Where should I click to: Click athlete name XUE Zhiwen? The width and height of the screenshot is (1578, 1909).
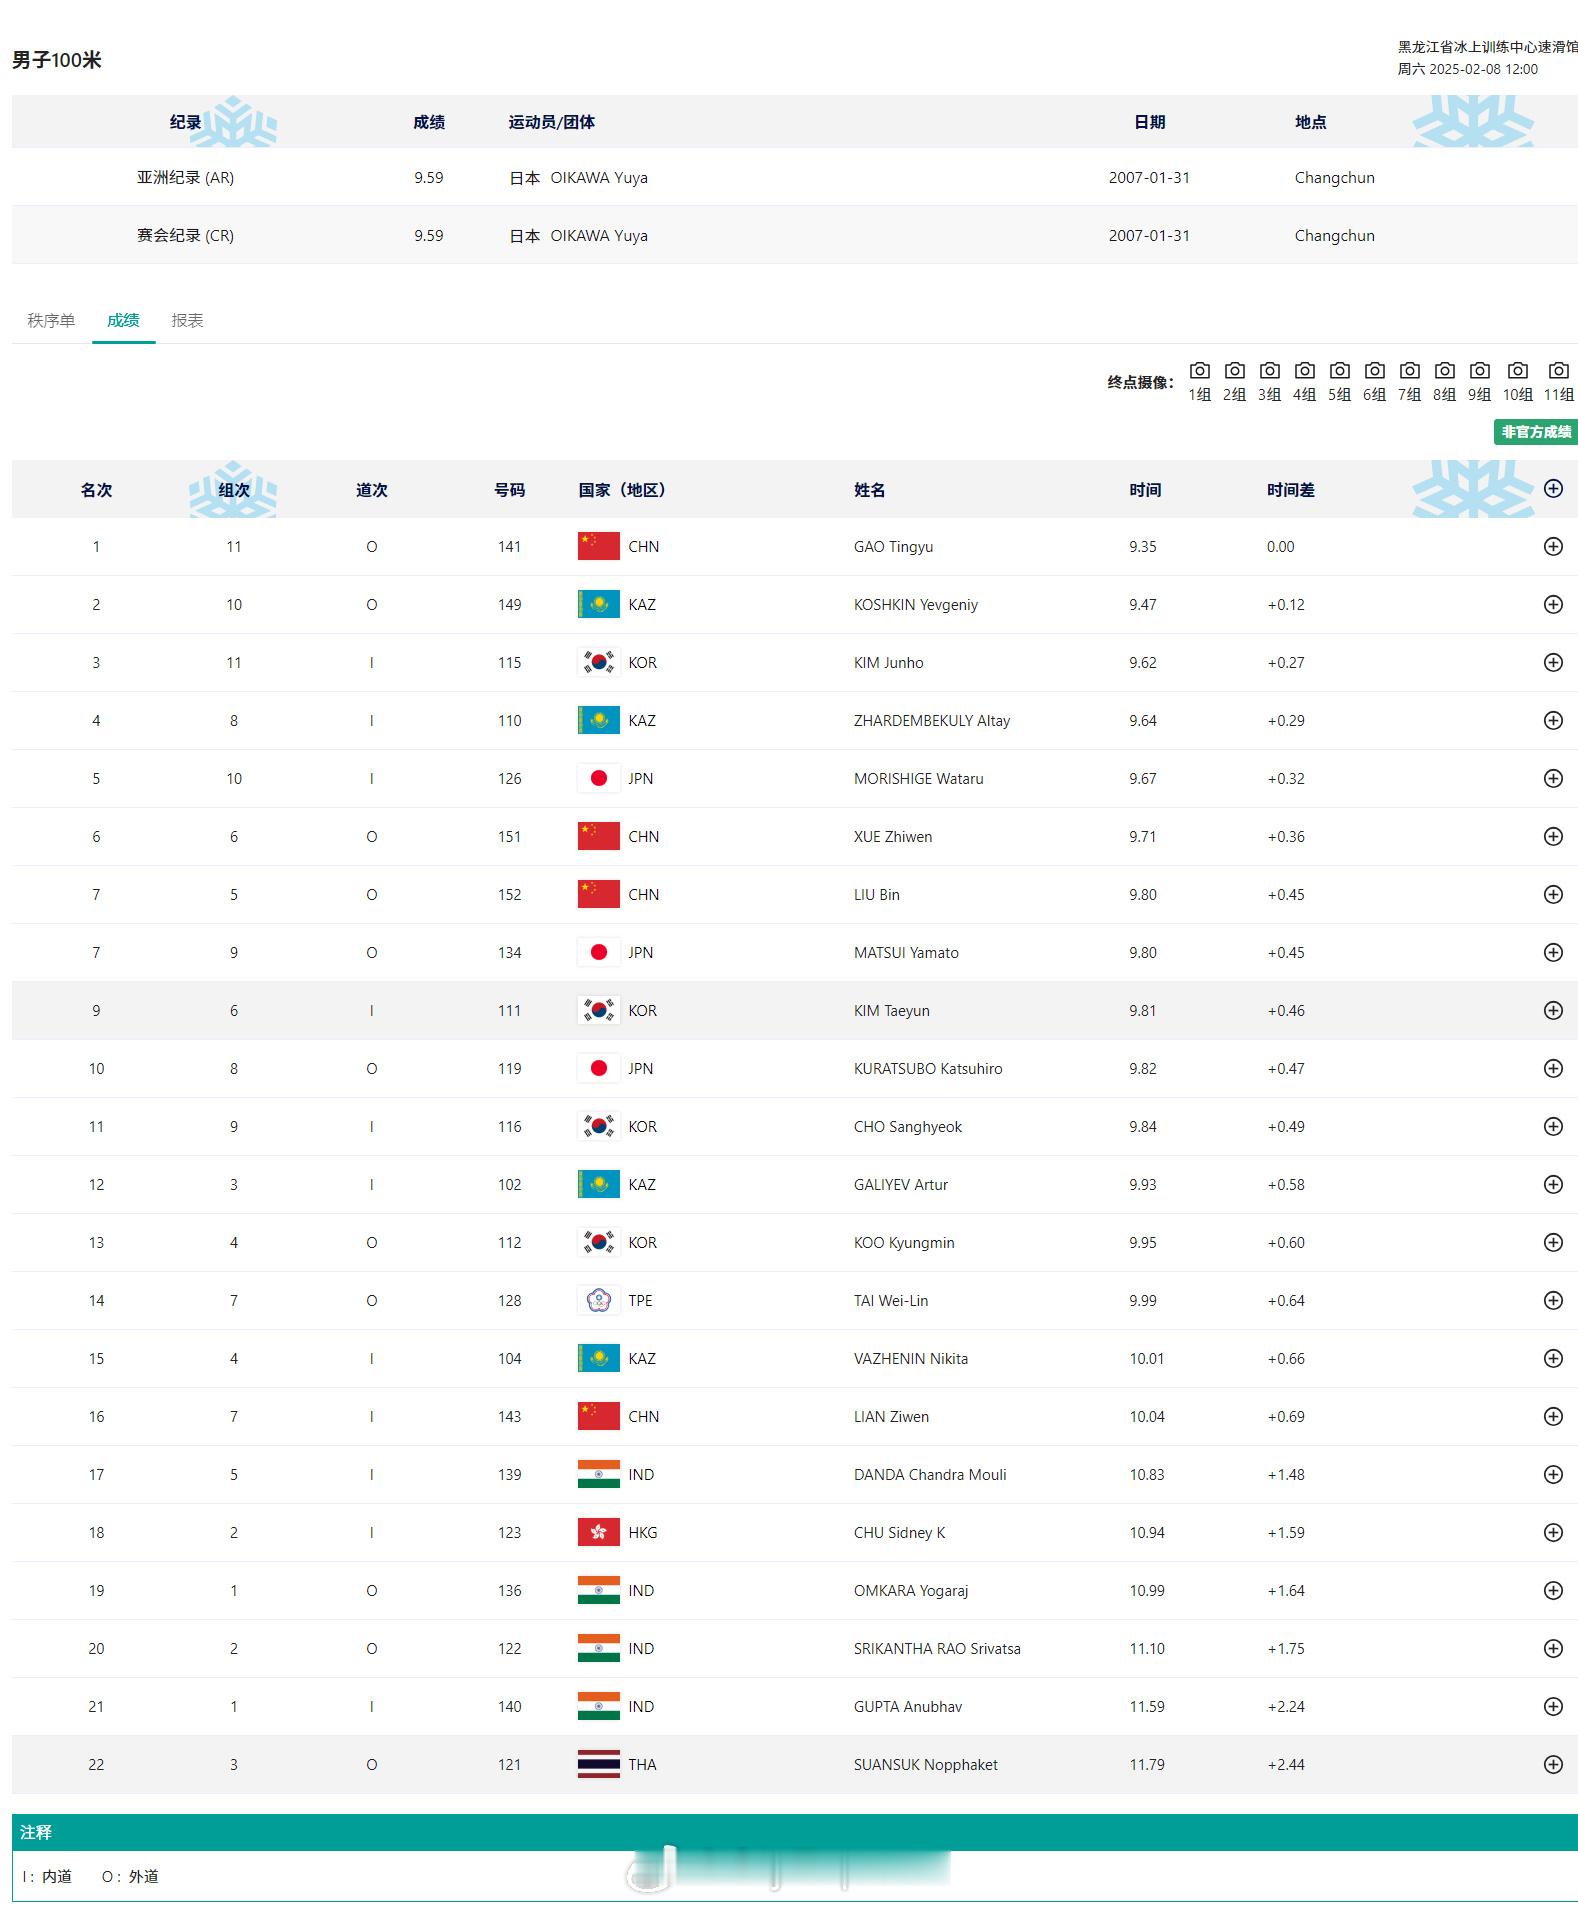pos(893,837)
